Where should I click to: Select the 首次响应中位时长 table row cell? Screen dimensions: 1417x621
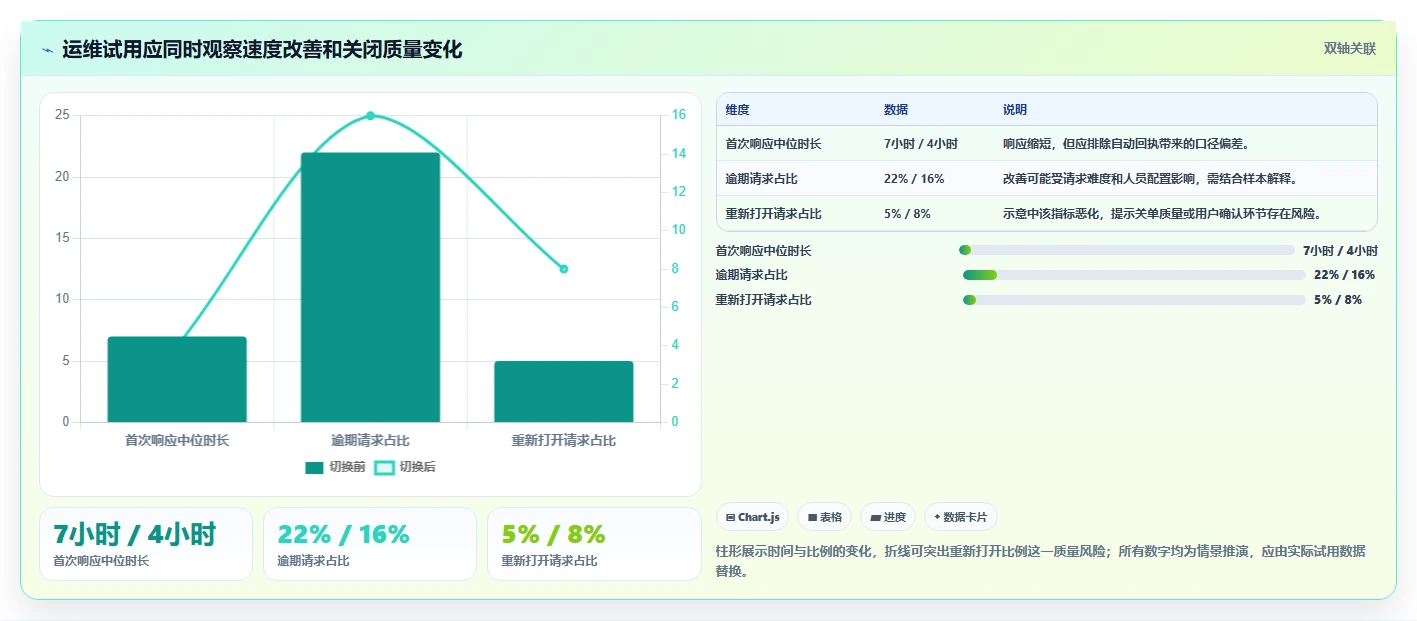774,144
